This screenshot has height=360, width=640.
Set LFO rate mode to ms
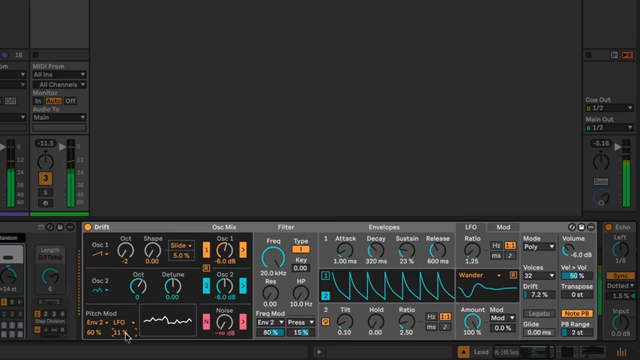(496, 256)
